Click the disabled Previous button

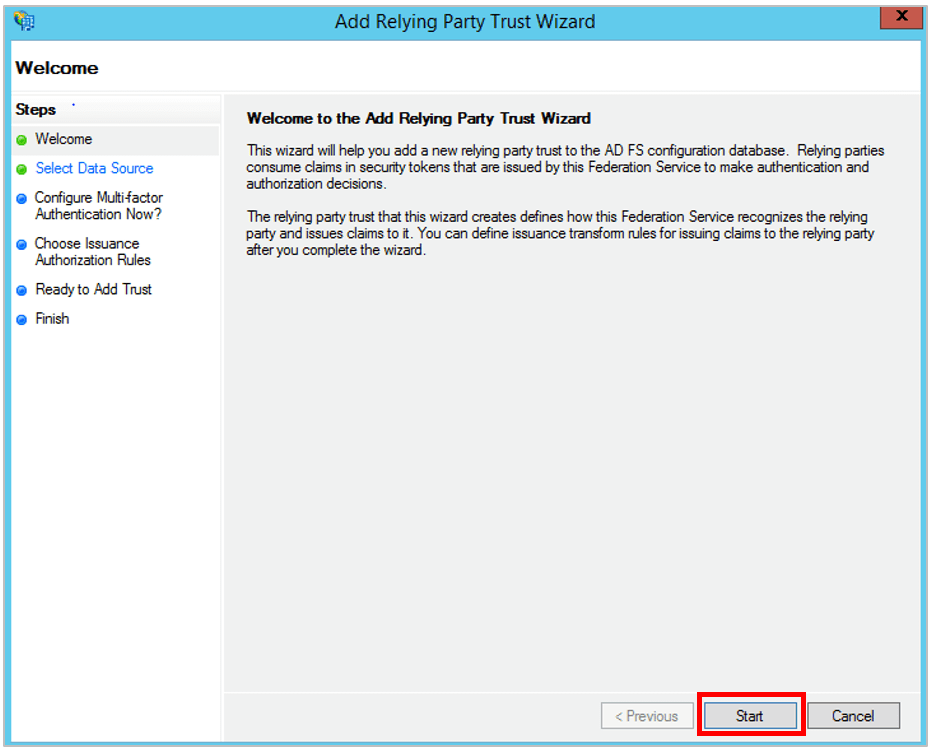[646, 716]
